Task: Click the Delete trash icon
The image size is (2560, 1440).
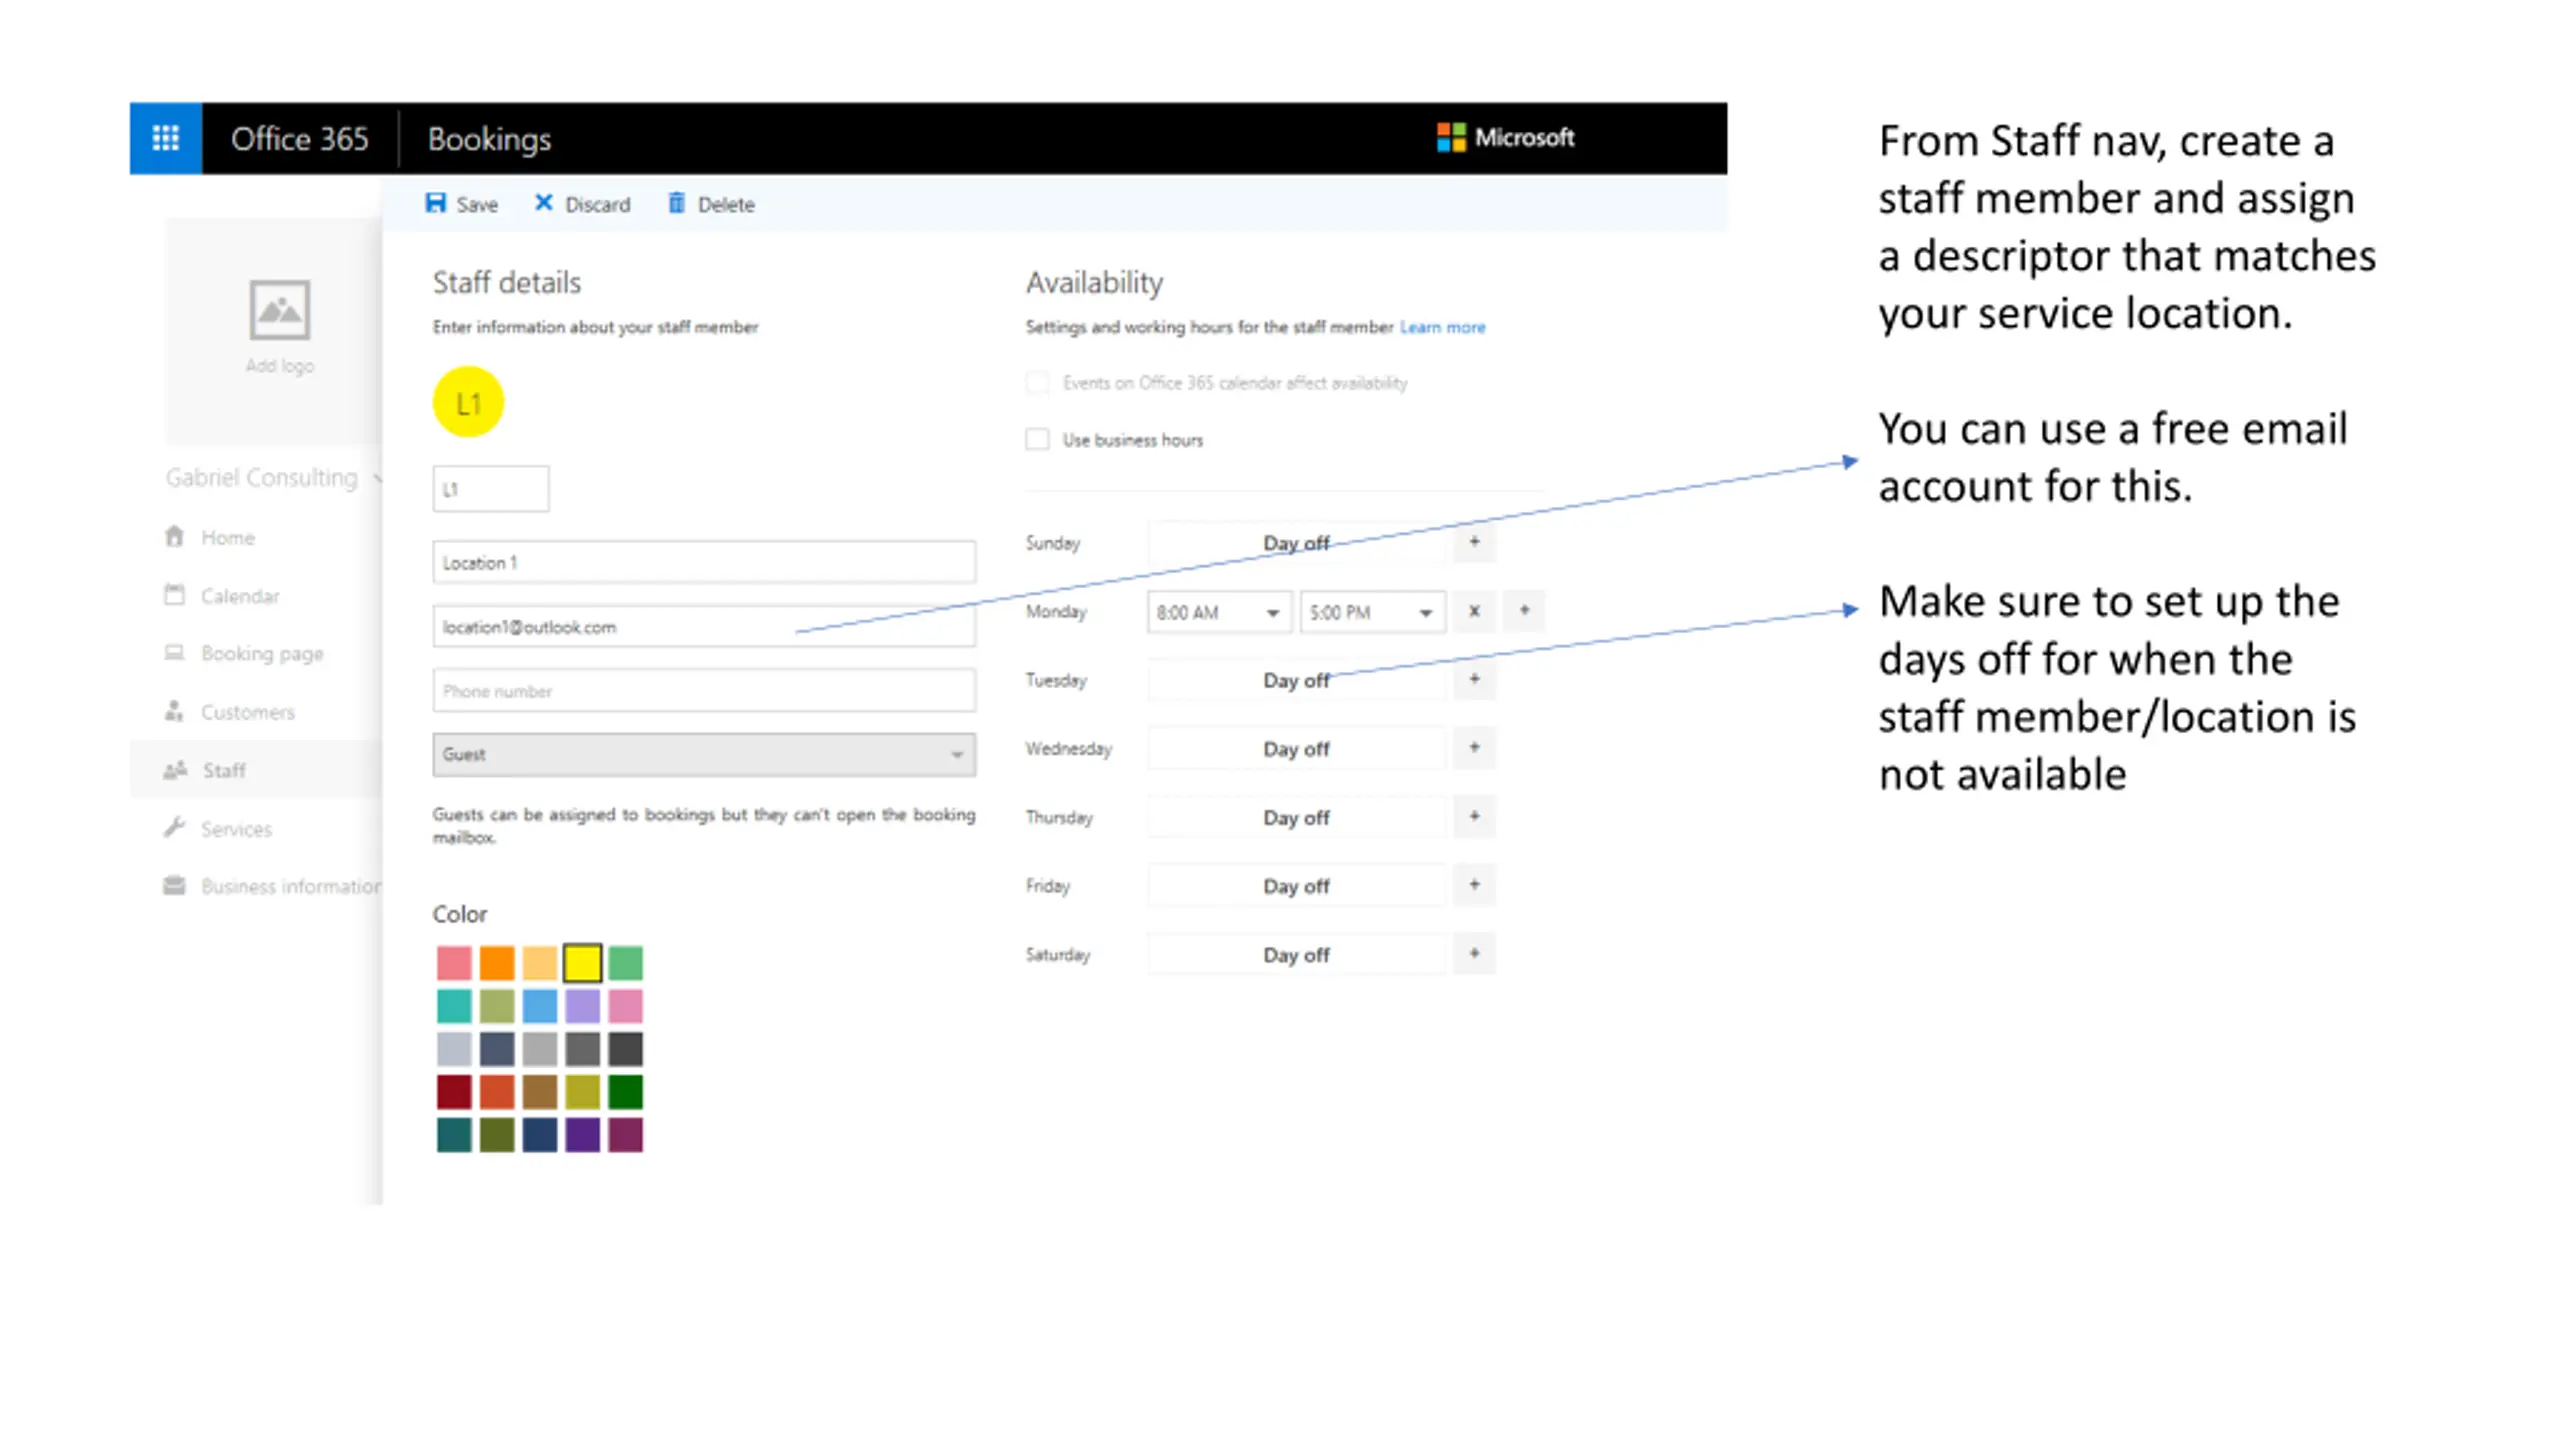Action: click(677, 204)
